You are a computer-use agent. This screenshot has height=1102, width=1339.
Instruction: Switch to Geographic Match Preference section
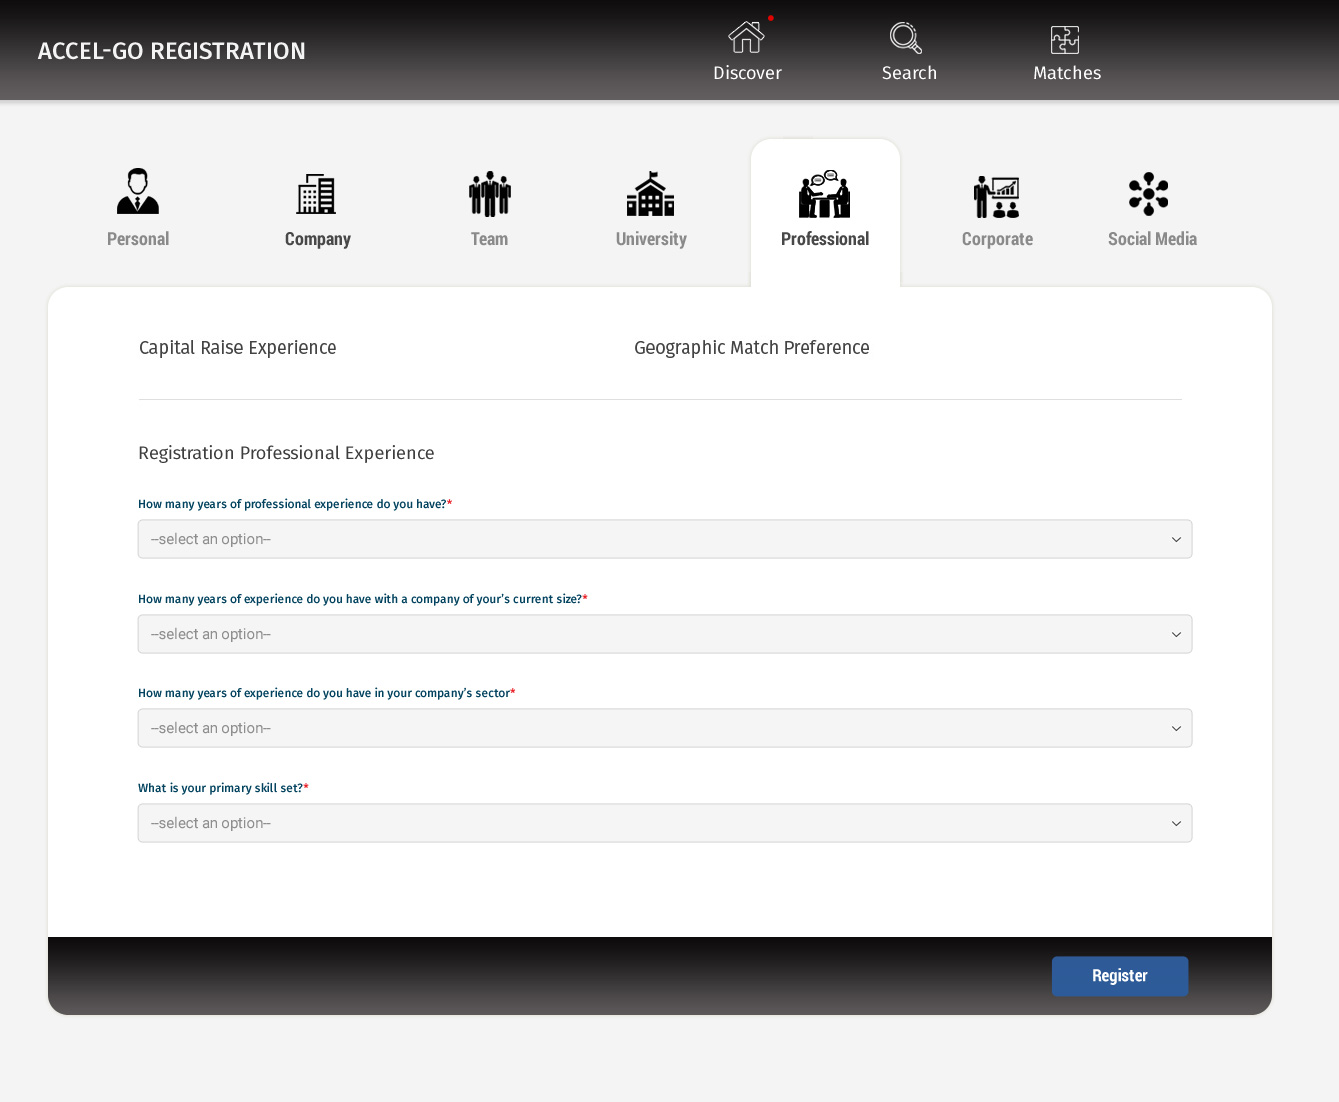point(751,348)
